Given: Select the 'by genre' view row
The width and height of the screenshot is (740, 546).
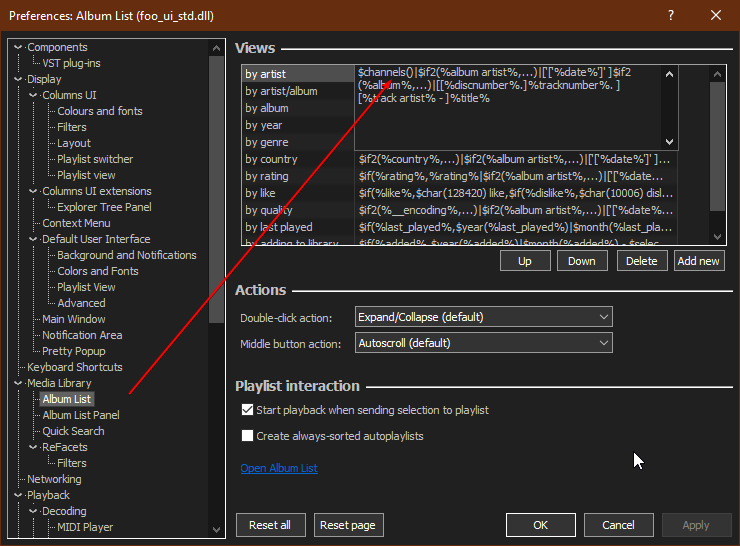Looking at the screenshot, I should tap(267, 142).
